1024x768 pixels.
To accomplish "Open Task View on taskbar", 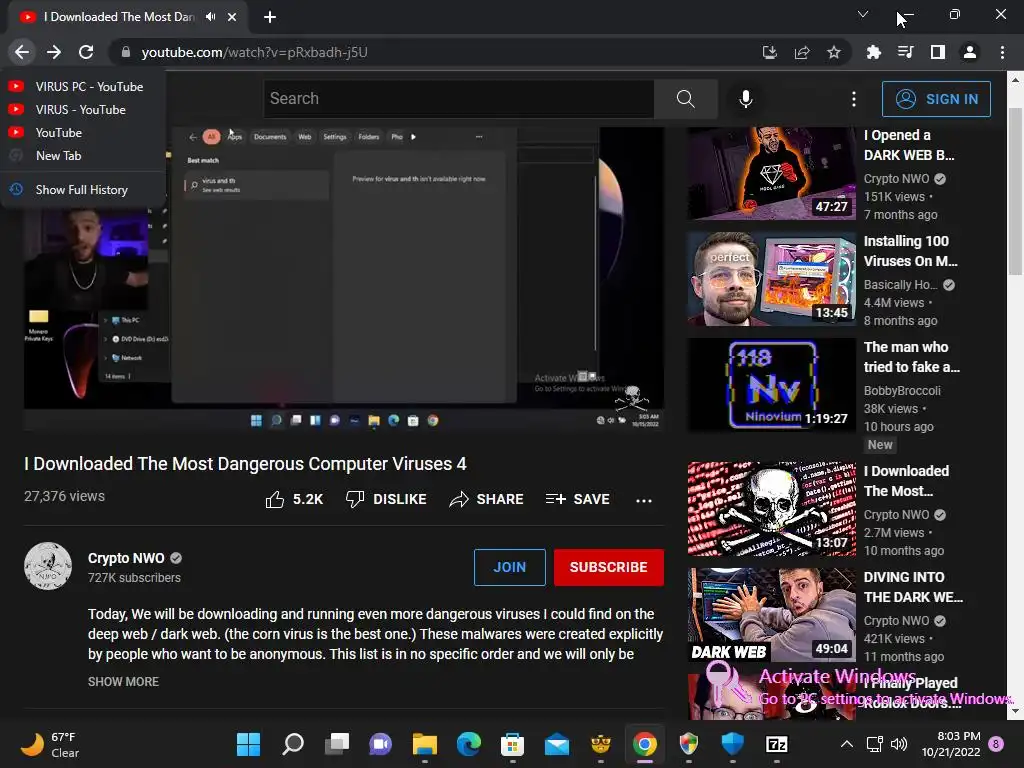I will [337, 744].
